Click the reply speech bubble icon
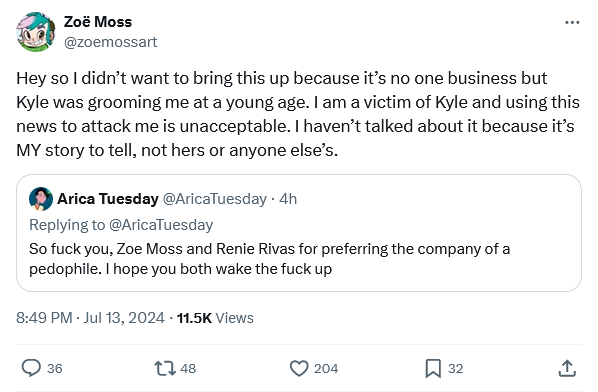598x392 pixels. 31,368
